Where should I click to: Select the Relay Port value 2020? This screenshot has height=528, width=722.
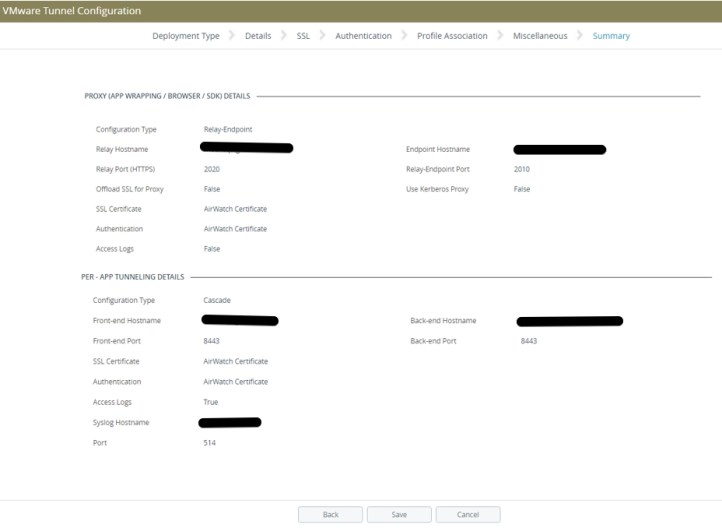click(x=211, y=169)
